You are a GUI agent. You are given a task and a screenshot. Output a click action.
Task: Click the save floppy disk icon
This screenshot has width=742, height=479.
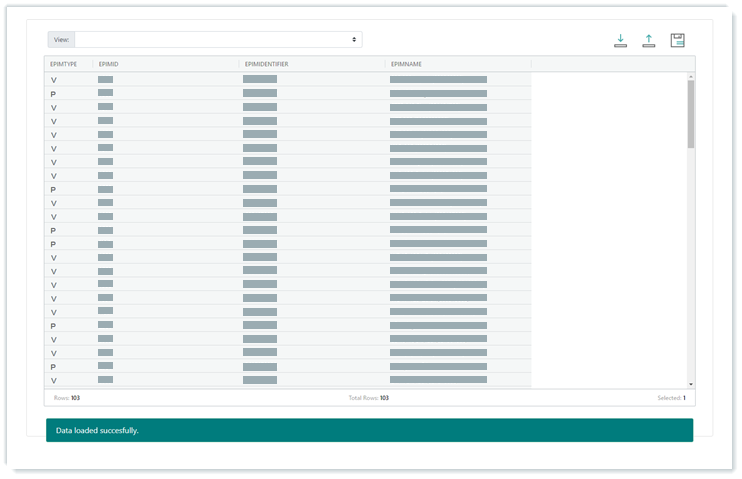(x=677, y=40)
